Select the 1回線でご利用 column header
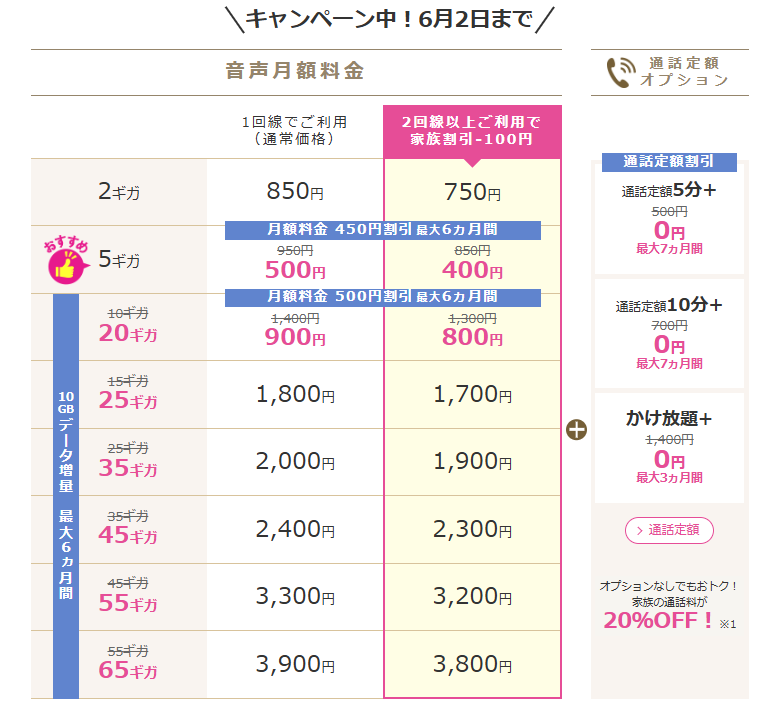The width and height of the screenshot is (777, 708). pyautogui.click(x=294, y=131)
